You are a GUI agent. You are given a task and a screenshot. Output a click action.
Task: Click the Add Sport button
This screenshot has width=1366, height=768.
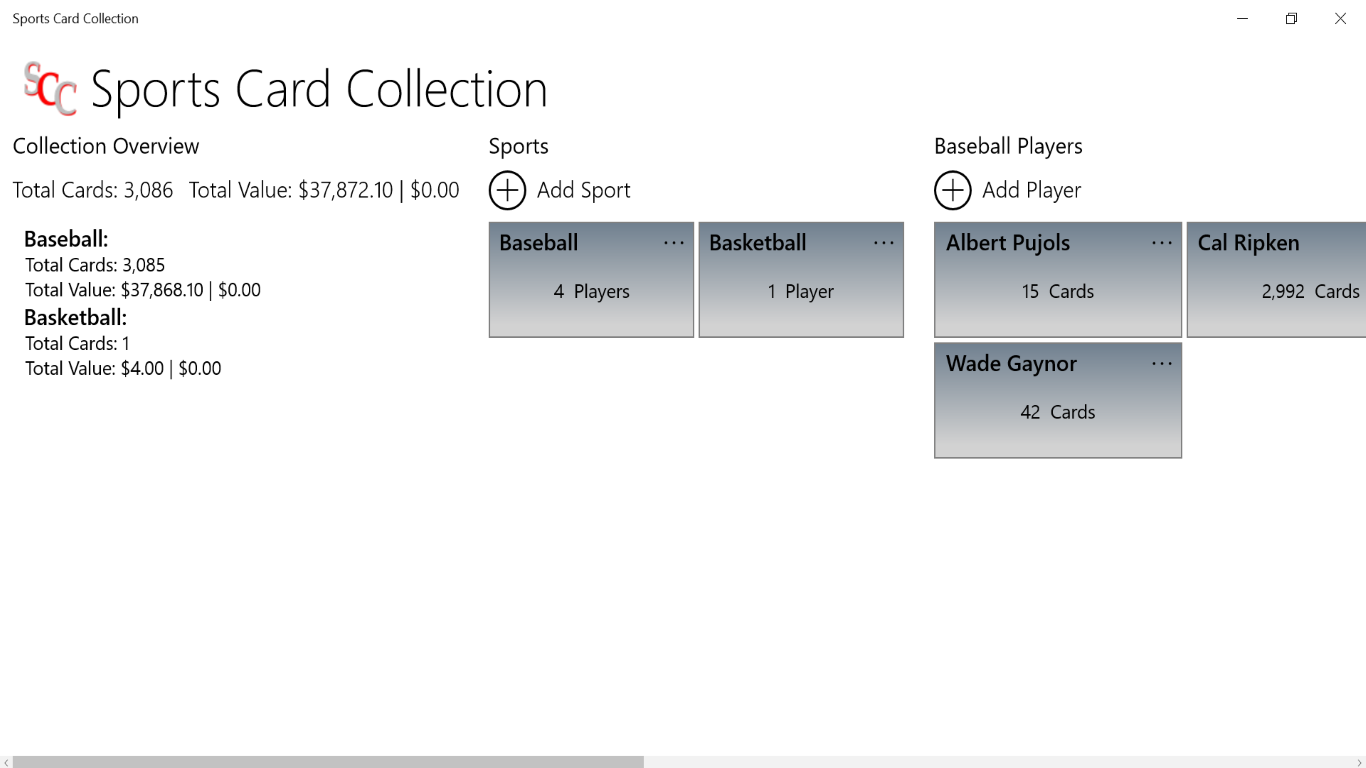pyautogui.click(x=560, y=190)
